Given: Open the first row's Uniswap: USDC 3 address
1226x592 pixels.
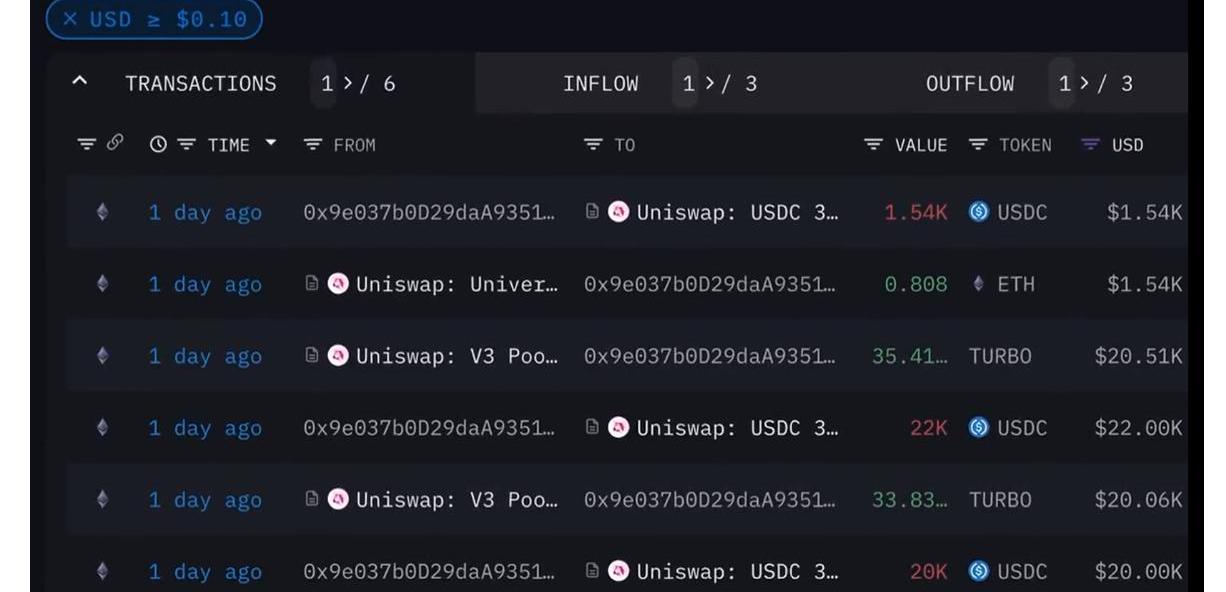Looking at the screenshot, I should pyautogui.click(x=737, y=212).
